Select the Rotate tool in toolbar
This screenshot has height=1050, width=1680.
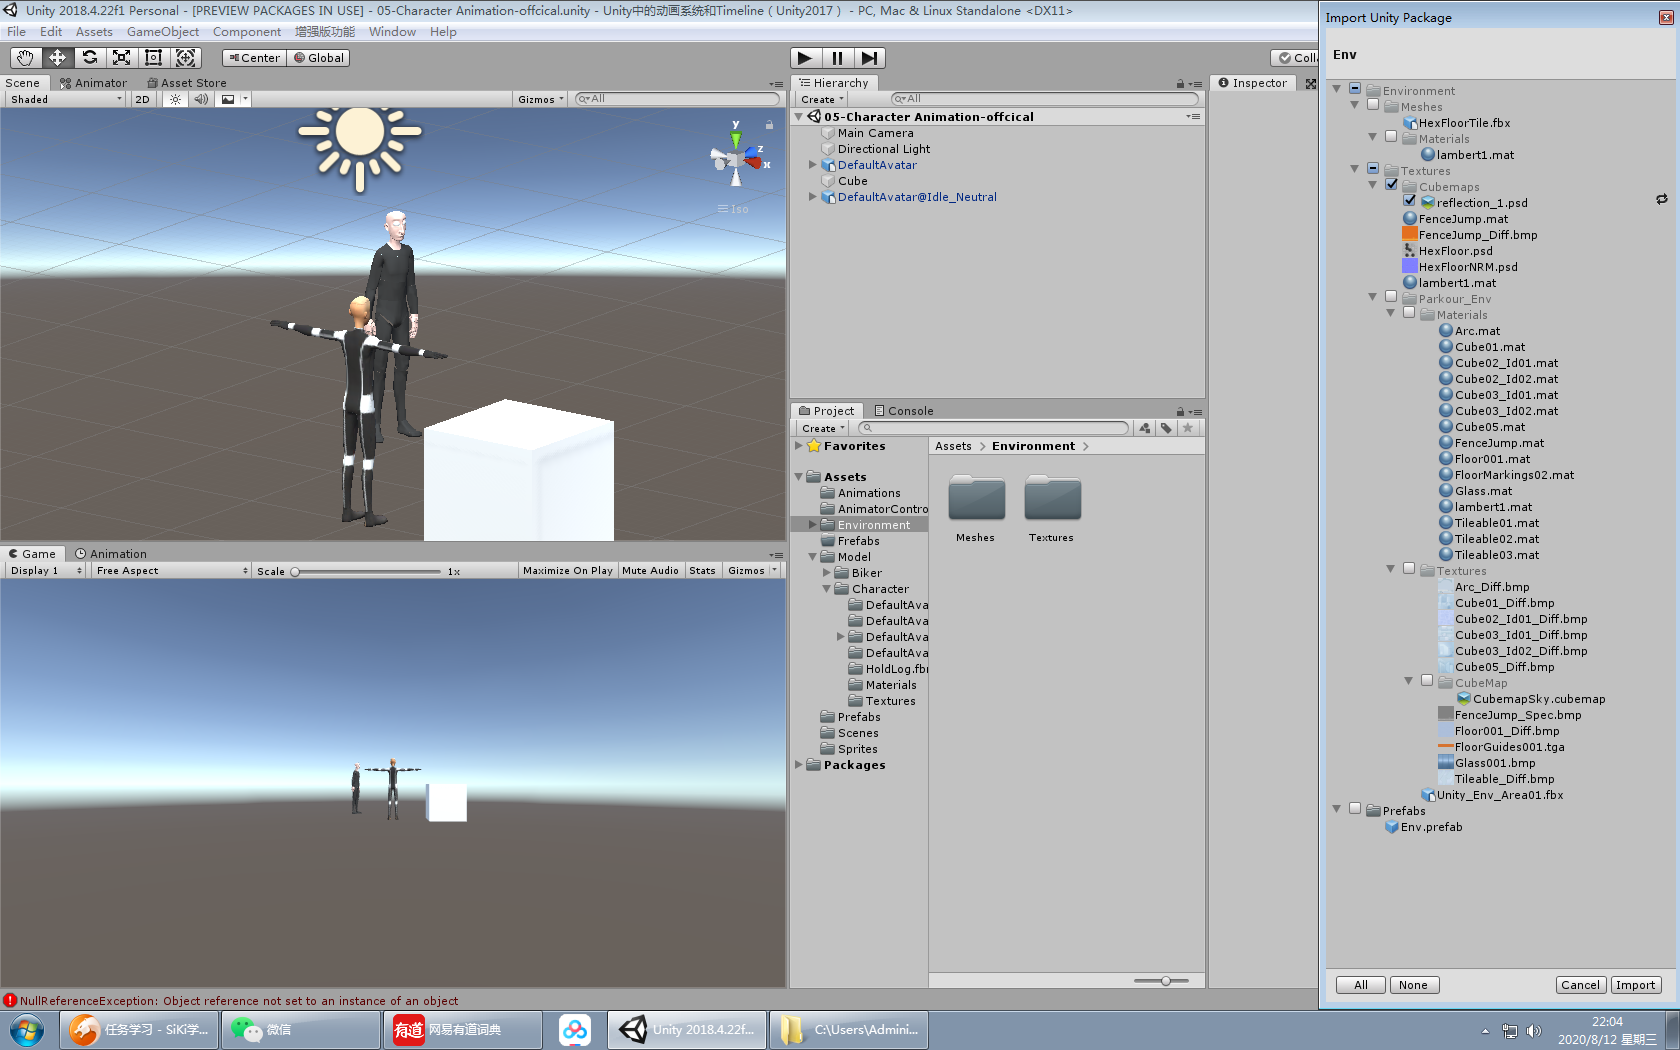(89, 58)
